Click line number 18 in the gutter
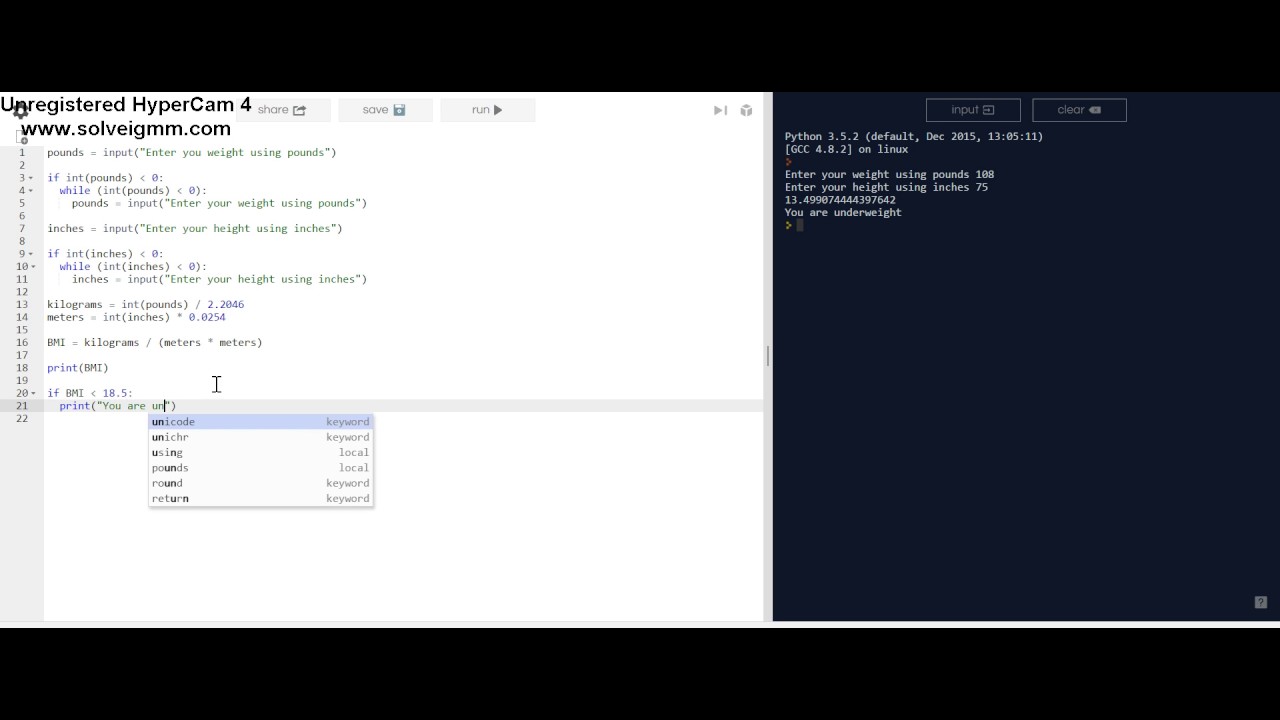Image resolution: width=1280 pixels, height=720 pixels. [22, 368]
